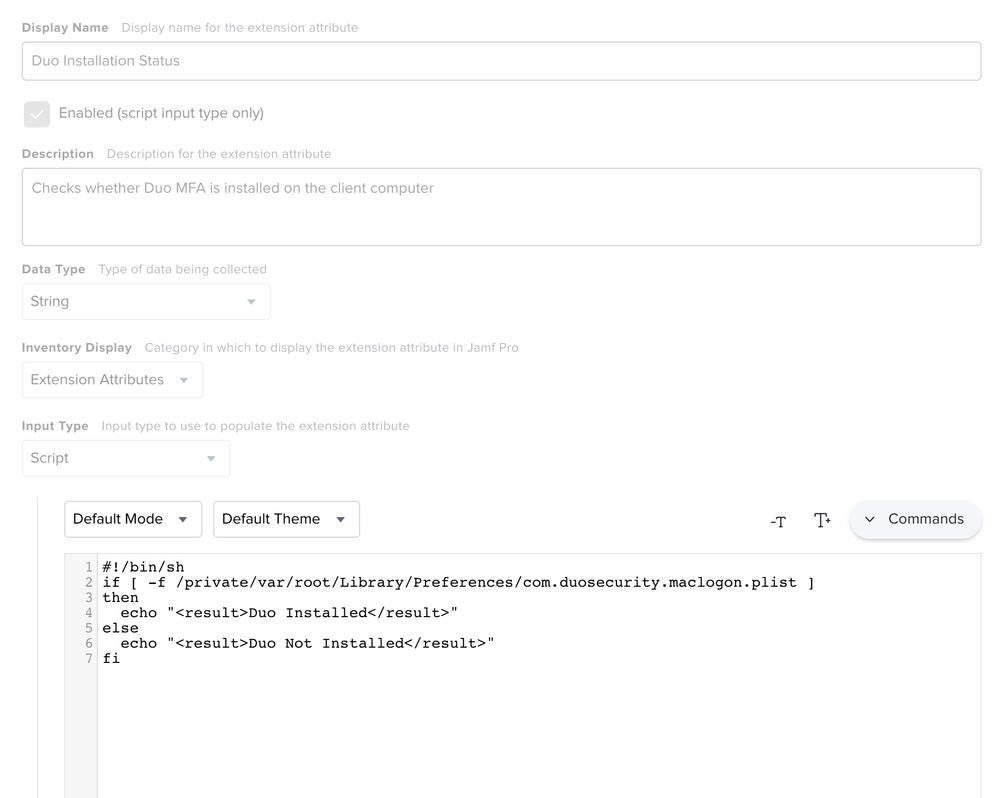
Task: Click the Input Type dropdown arrow
Action: pyautogui.click(x=211, y=459)
